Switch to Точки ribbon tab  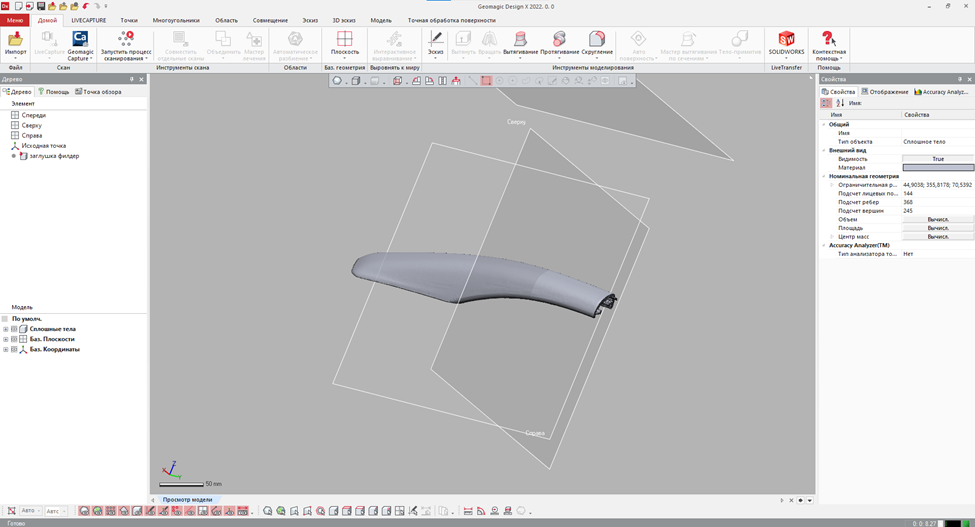point(129,21)
